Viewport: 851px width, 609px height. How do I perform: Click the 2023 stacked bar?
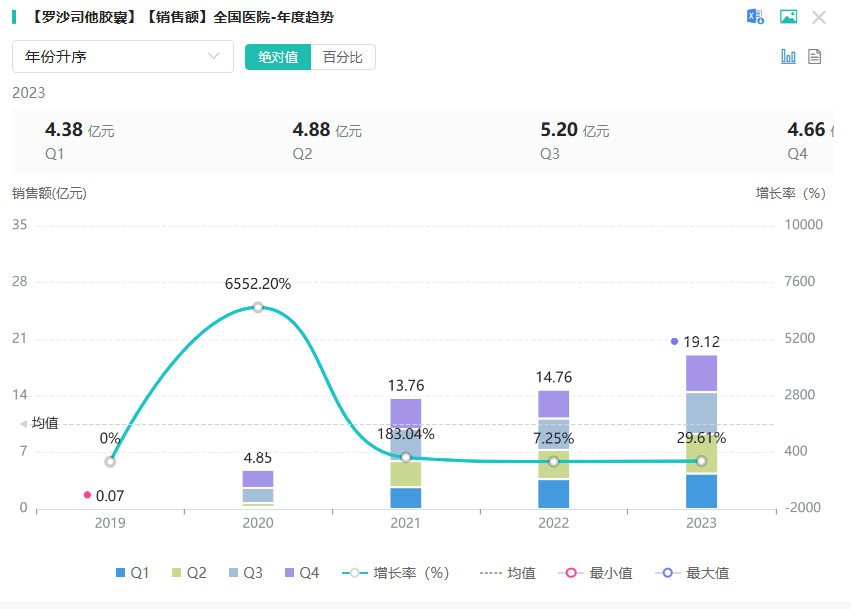(701, 430)
